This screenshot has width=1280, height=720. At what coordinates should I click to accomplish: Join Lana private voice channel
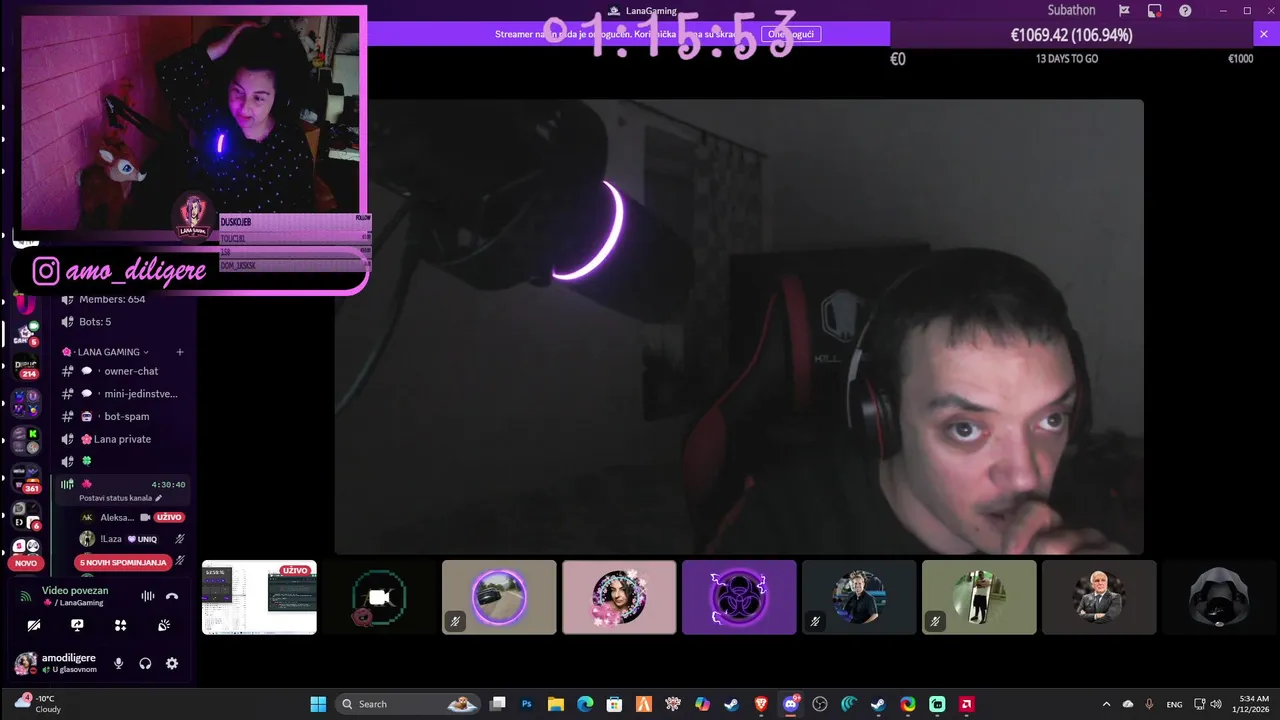click(122, 439)
